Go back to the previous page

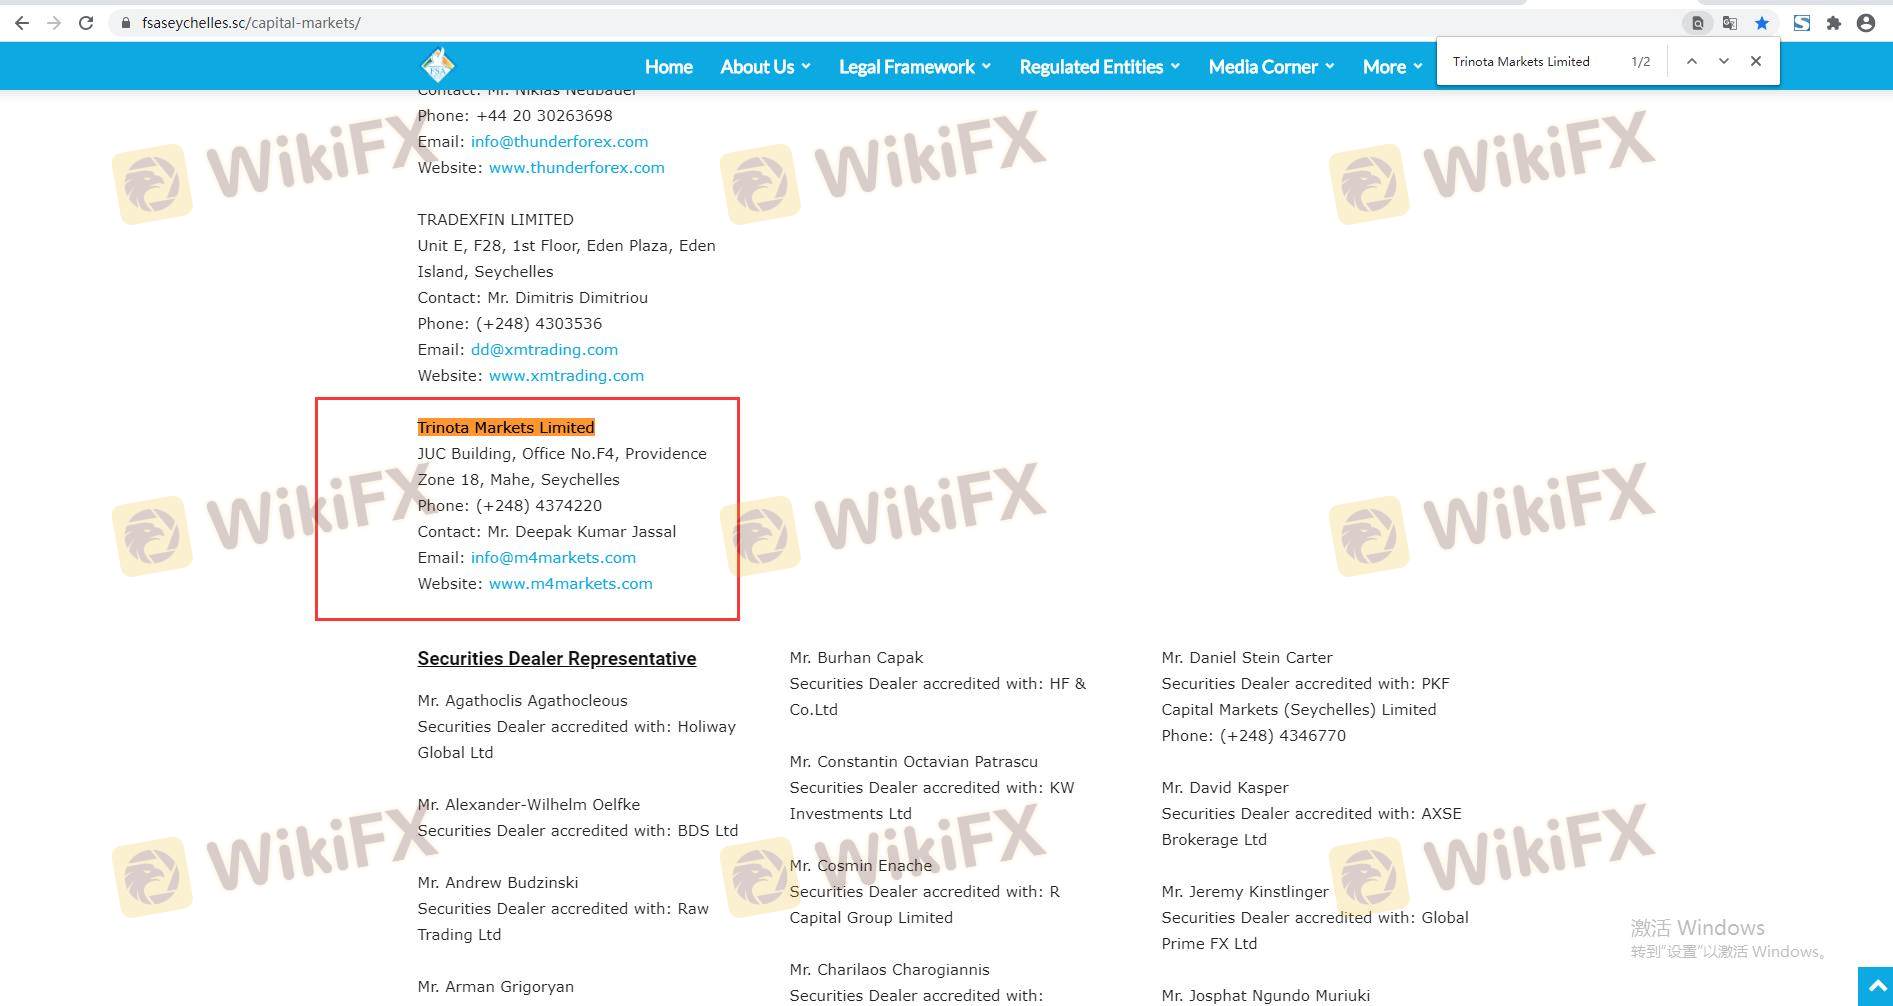pyautogui.click(x=22, y=22)
